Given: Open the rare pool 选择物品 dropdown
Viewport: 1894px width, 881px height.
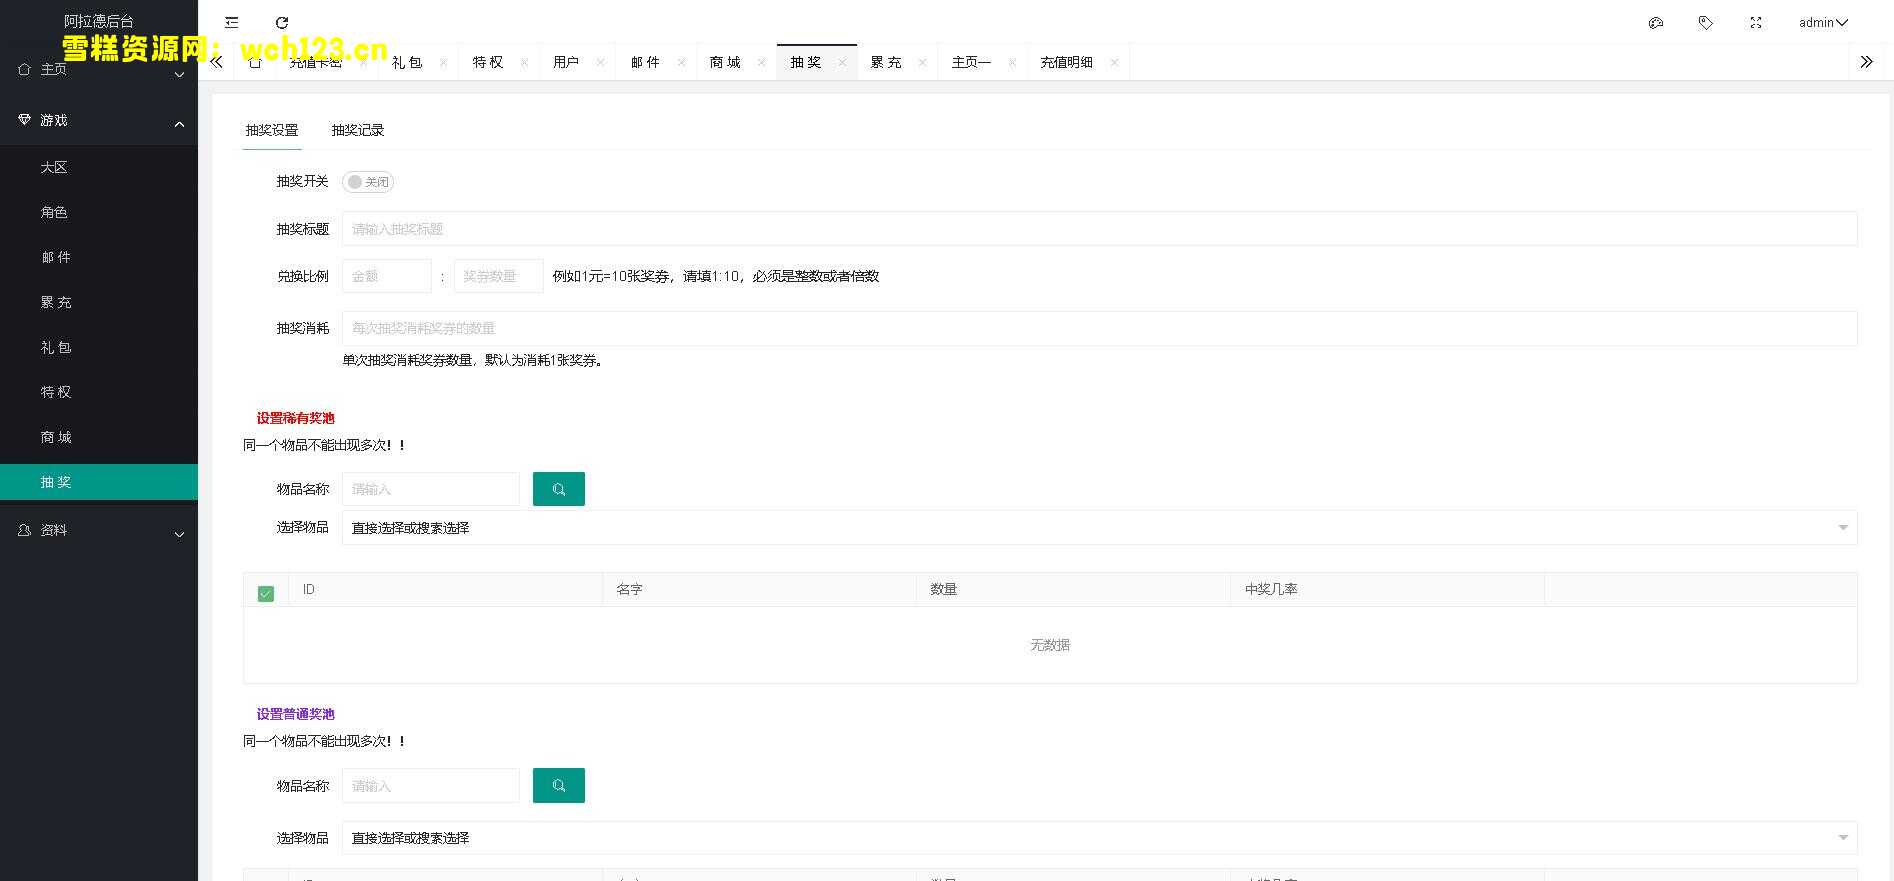Looking at the screenshot, I should pos(1099,528).
